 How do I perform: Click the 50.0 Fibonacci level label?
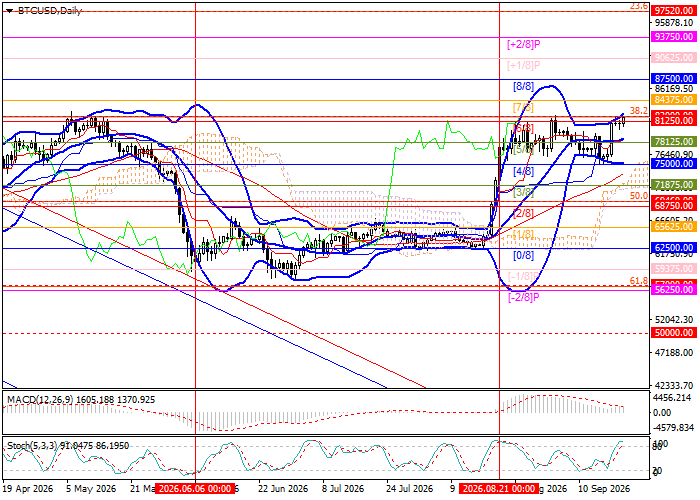point(639,196)
